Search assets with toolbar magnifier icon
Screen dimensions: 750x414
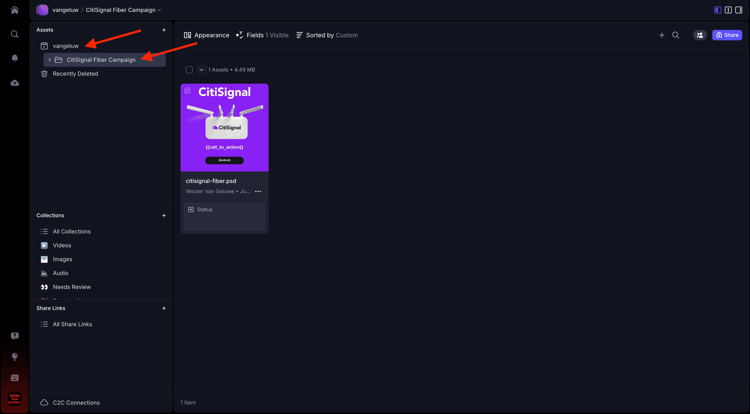coord(675,35)
